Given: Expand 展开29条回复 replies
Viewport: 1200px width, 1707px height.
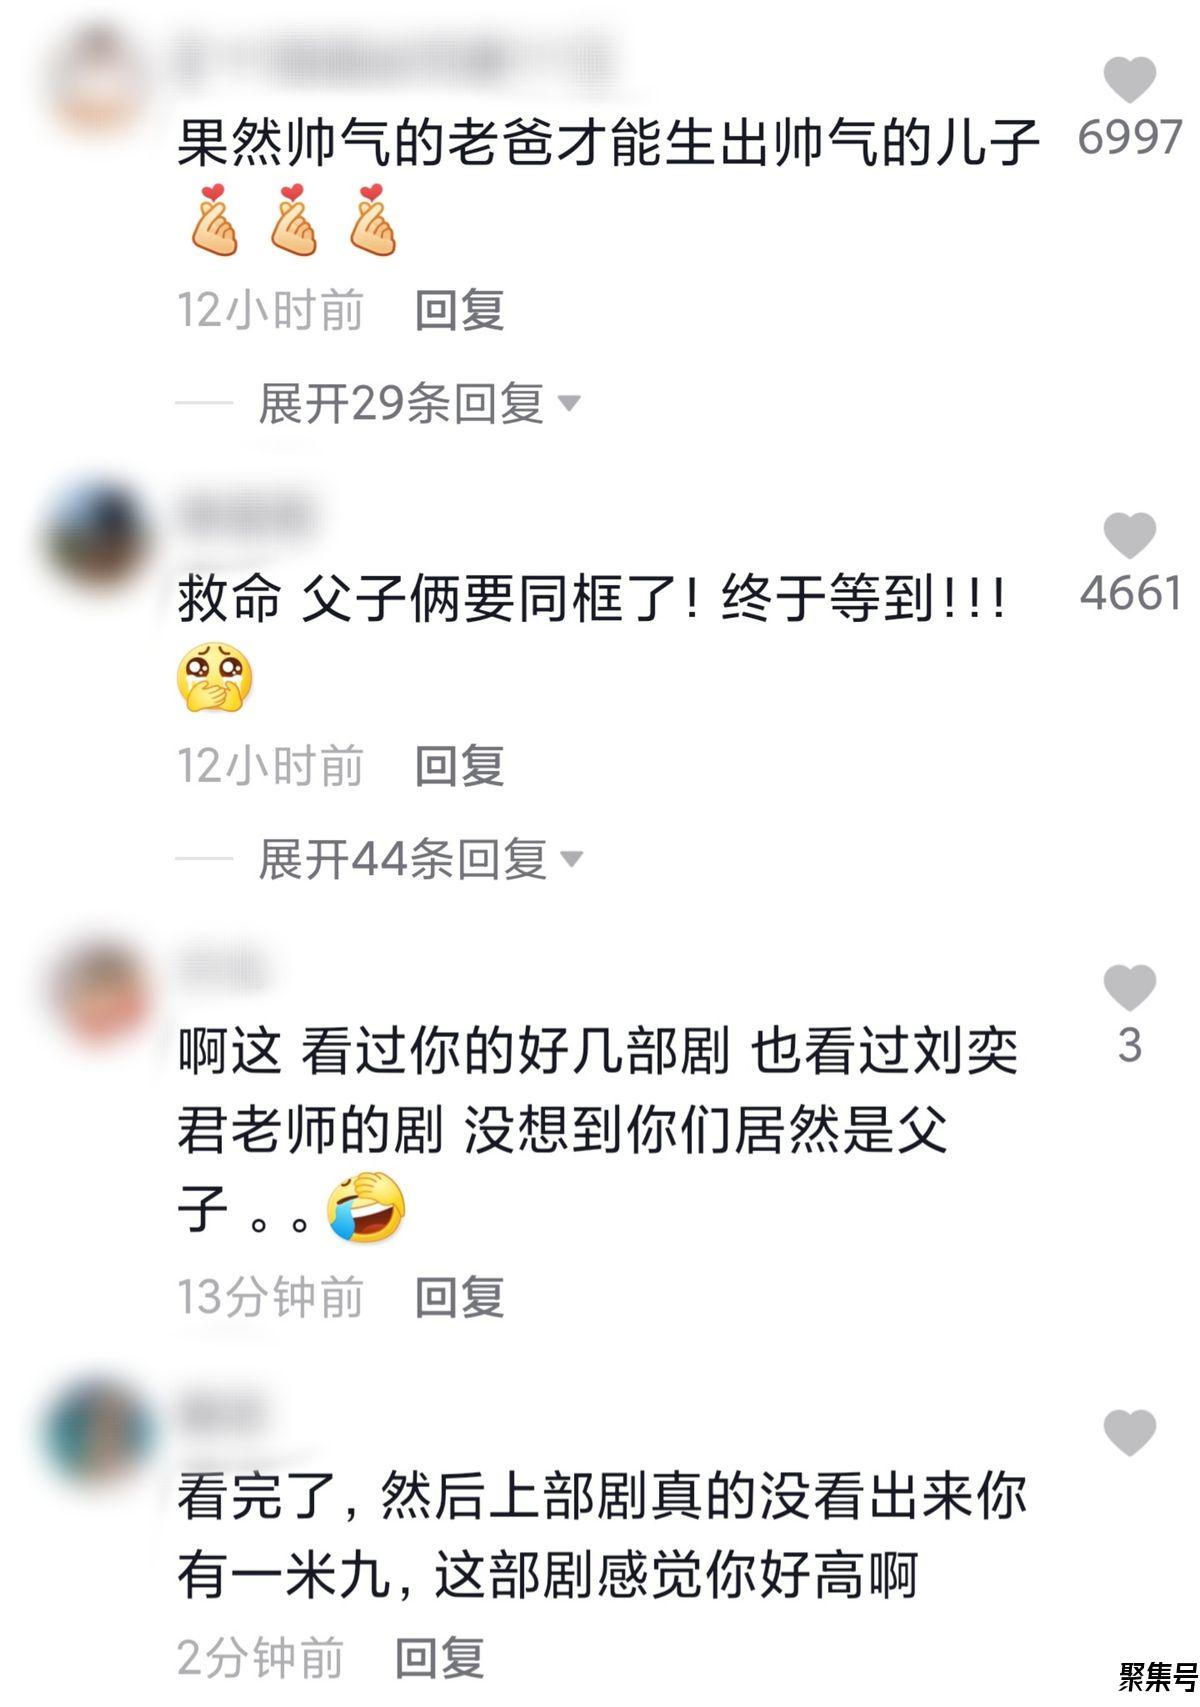Looking at the screenshot, I should (400, 404).
